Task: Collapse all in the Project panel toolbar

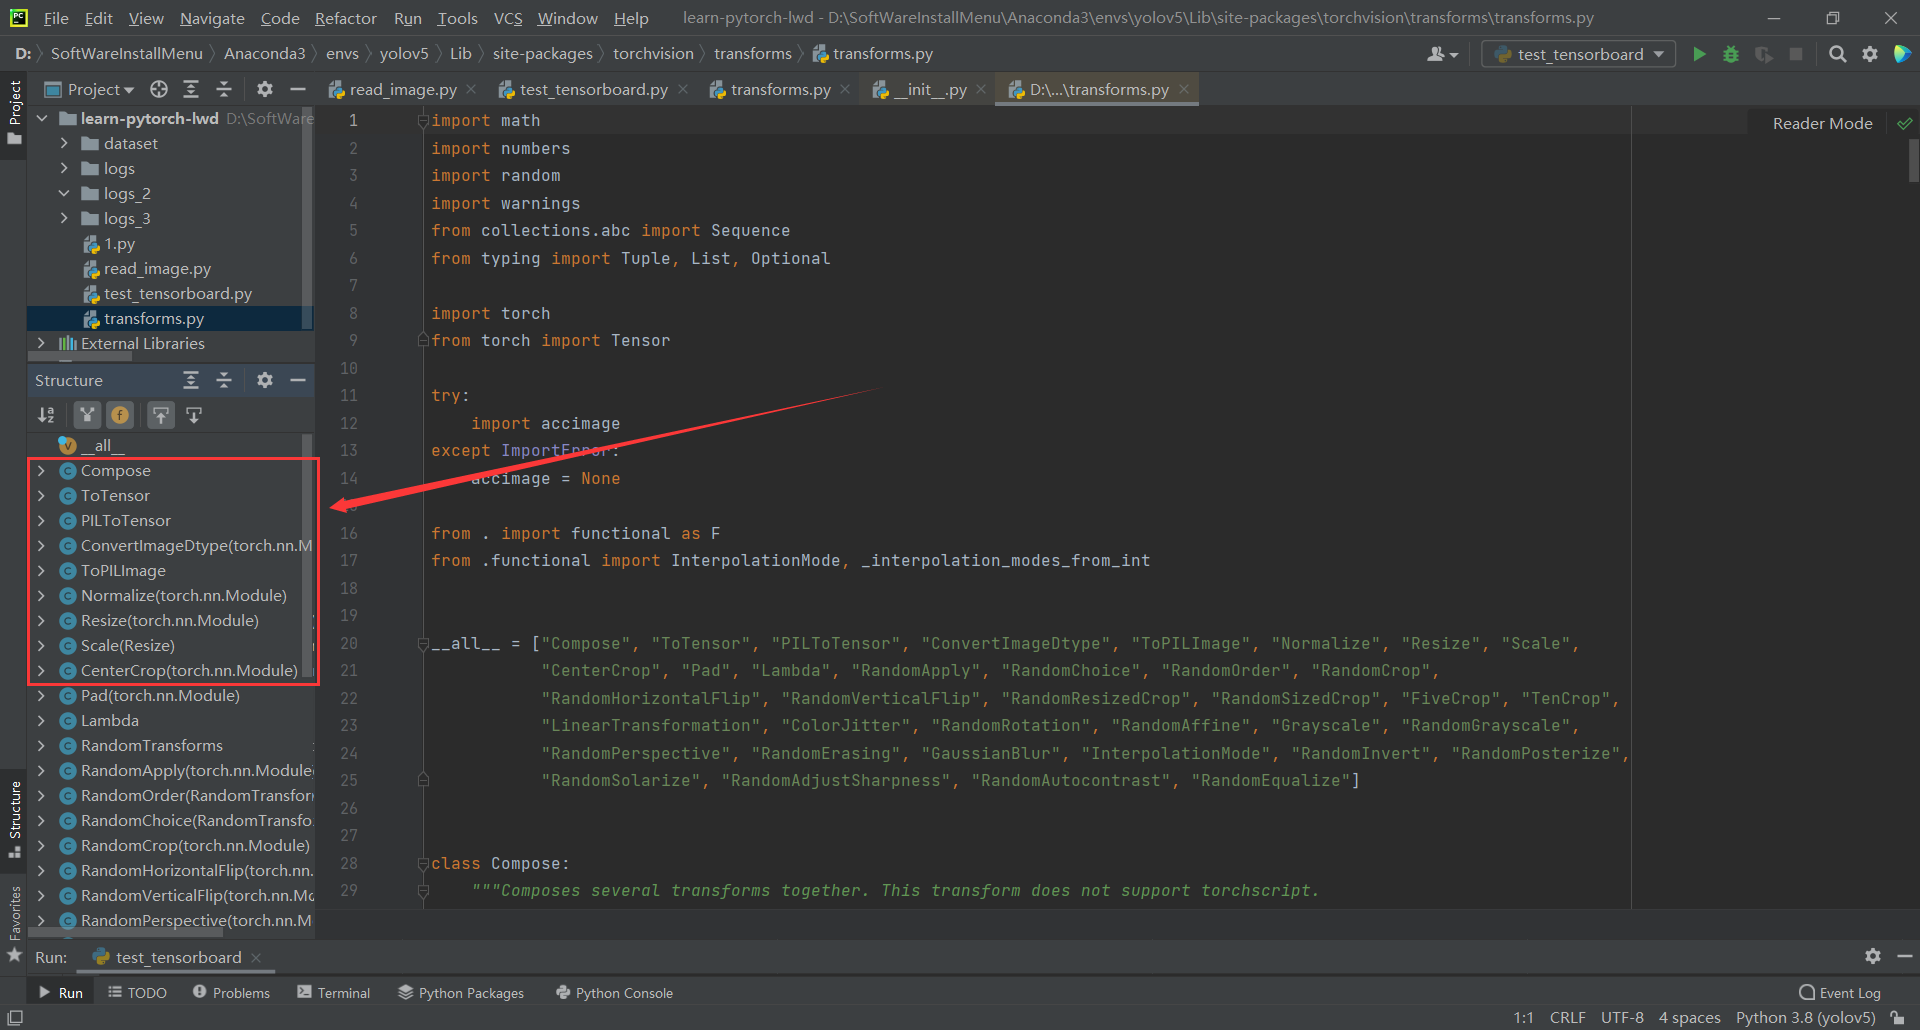Action: (224, 89)
